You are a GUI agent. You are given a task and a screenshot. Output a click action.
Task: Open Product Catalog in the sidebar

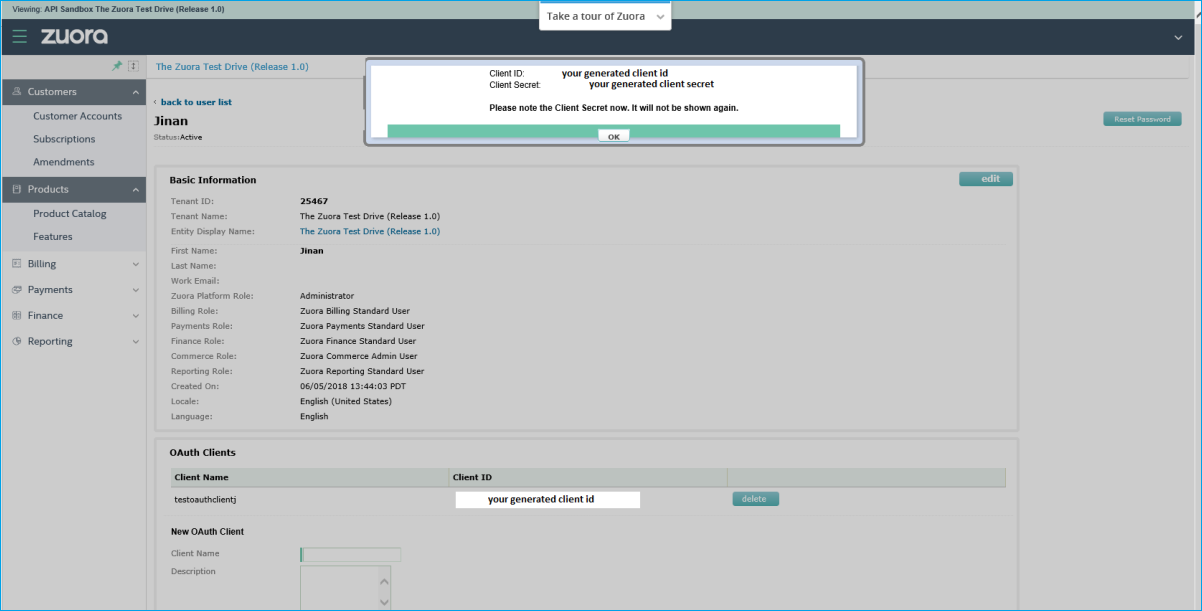70,214
